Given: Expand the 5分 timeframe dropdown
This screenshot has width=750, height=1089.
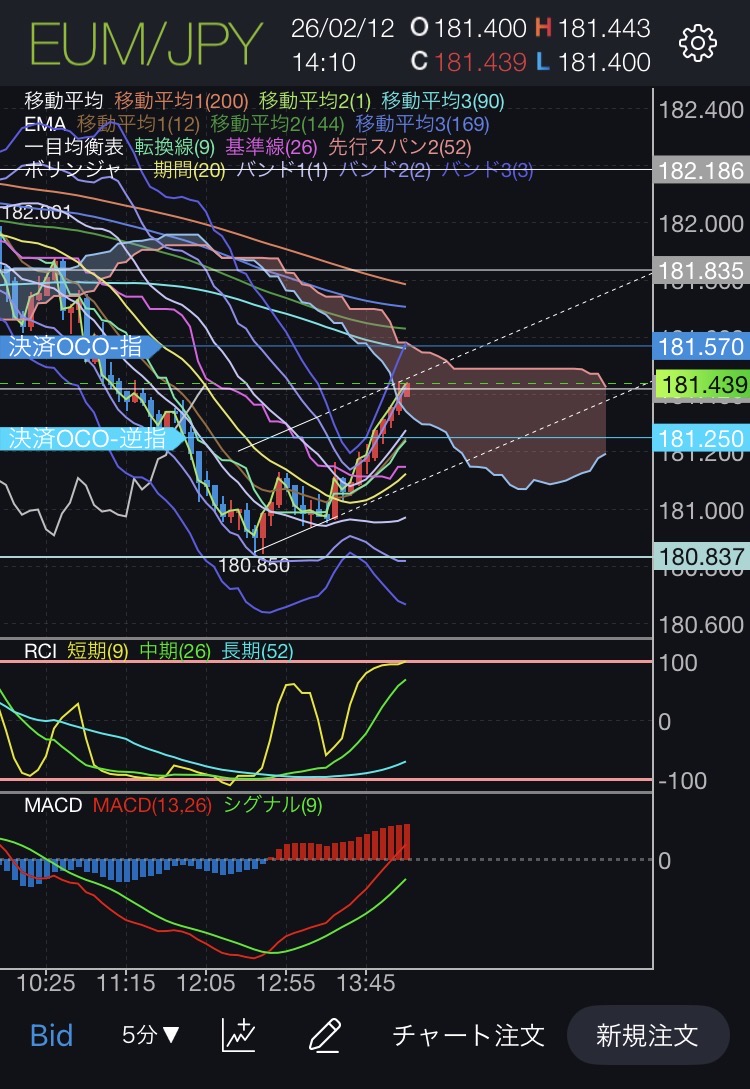Looking at the screenshot, I should click(x=151, y=1034).
